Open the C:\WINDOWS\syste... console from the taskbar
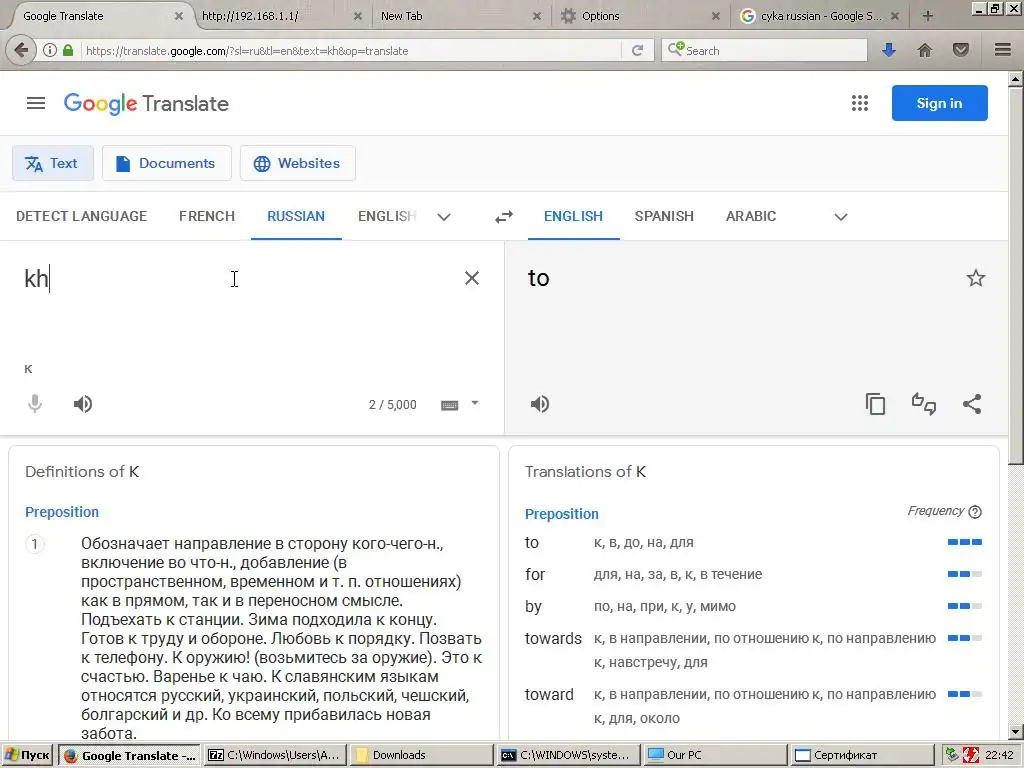Screen dimensions: 1024x768 pyautogui.click(x=568, y=755)
